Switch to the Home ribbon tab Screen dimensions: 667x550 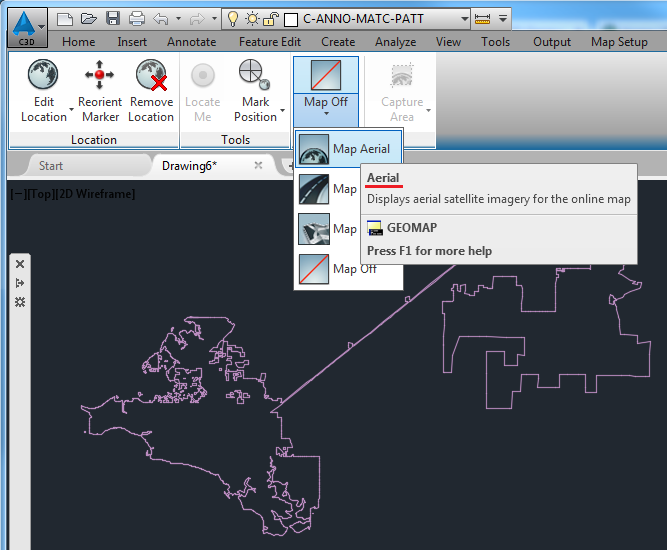[78, 42]
